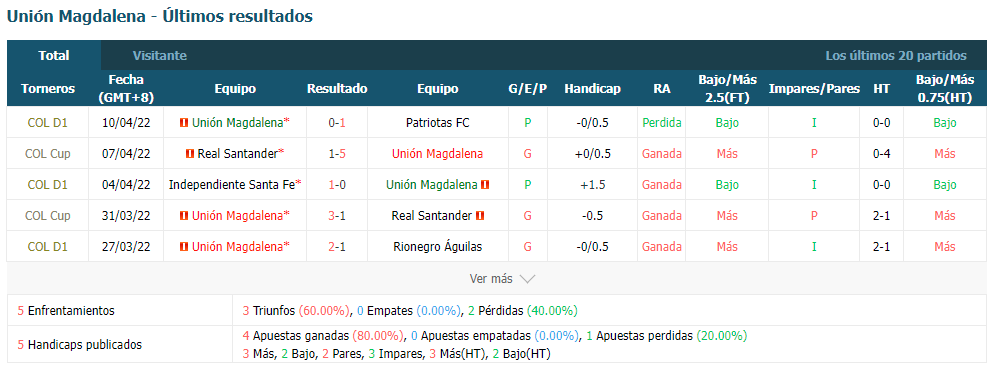The width and height of the screenshot is (995, 373).
Task: Click COL D1 tournament on 10/04/22 row
Action: tap(48, 122)
